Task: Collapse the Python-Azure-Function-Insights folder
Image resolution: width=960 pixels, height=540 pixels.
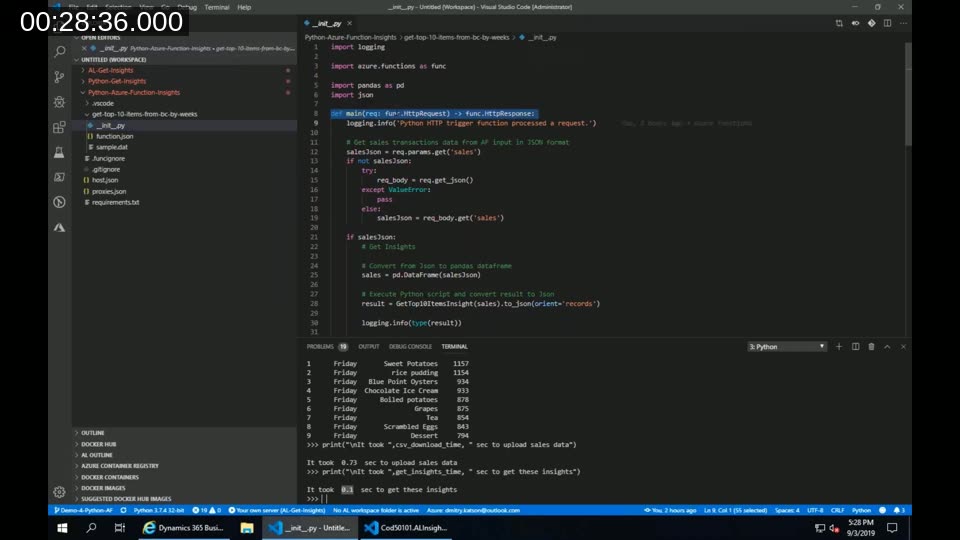Action: click(133, 92)
